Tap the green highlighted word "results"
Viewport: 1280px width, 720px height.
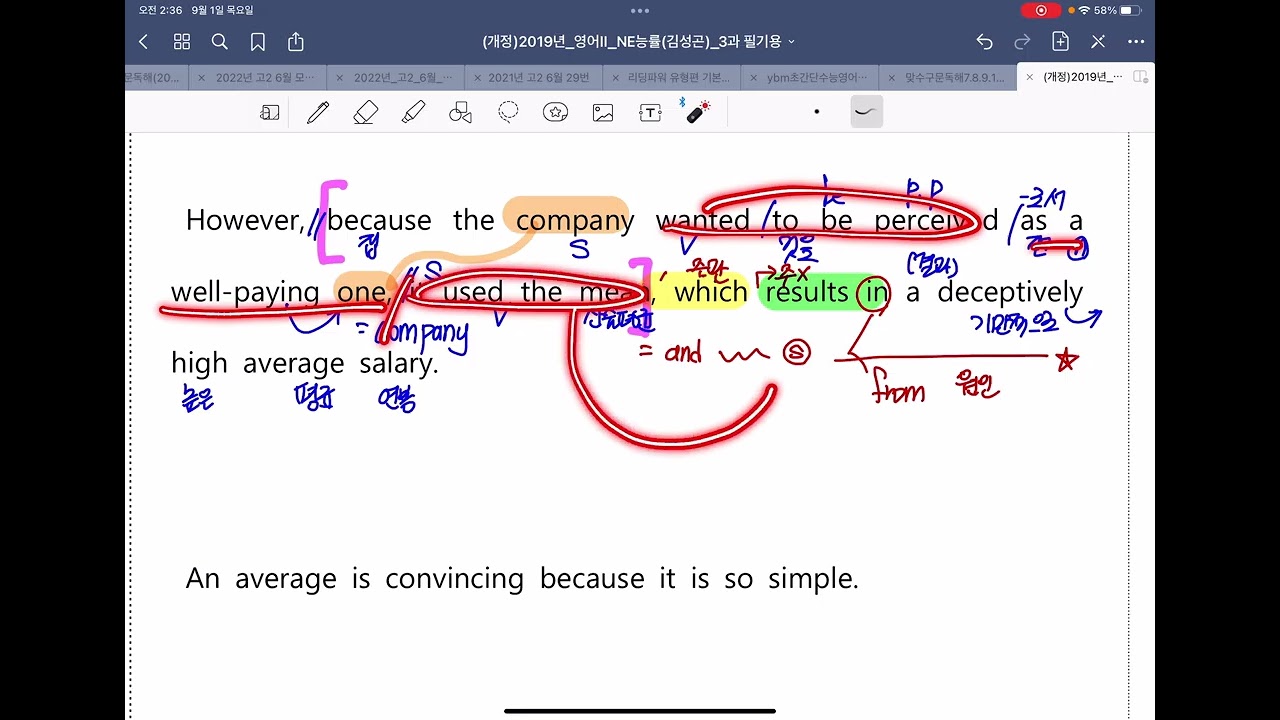coord(807,292)
